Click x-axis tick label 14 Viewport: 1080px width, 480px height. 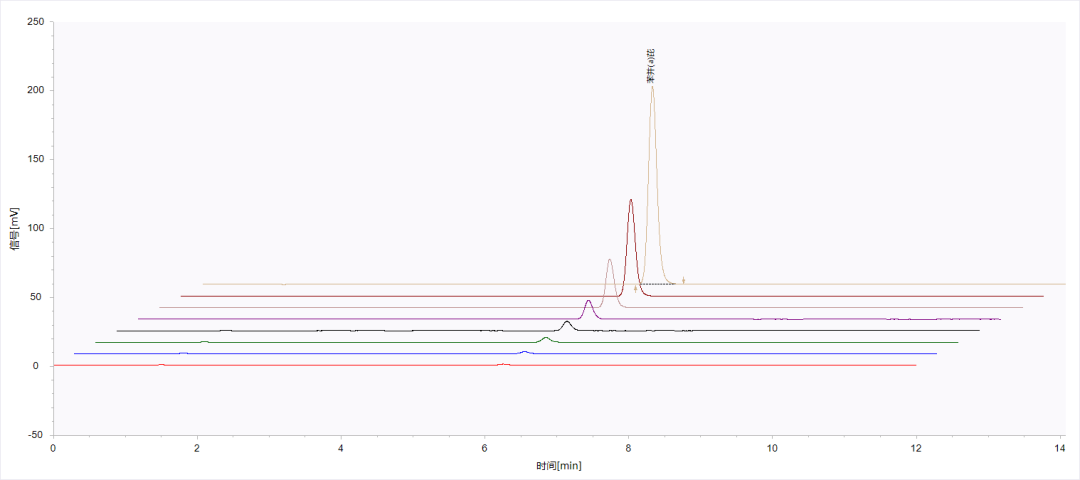point(1060,446)
